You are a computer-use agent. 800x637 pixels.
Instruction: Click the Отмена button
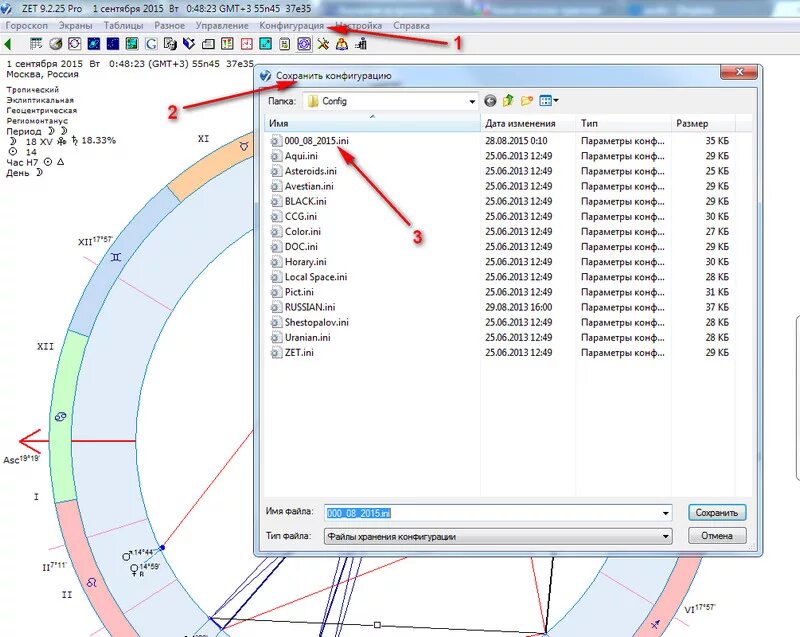pos(717,536)
